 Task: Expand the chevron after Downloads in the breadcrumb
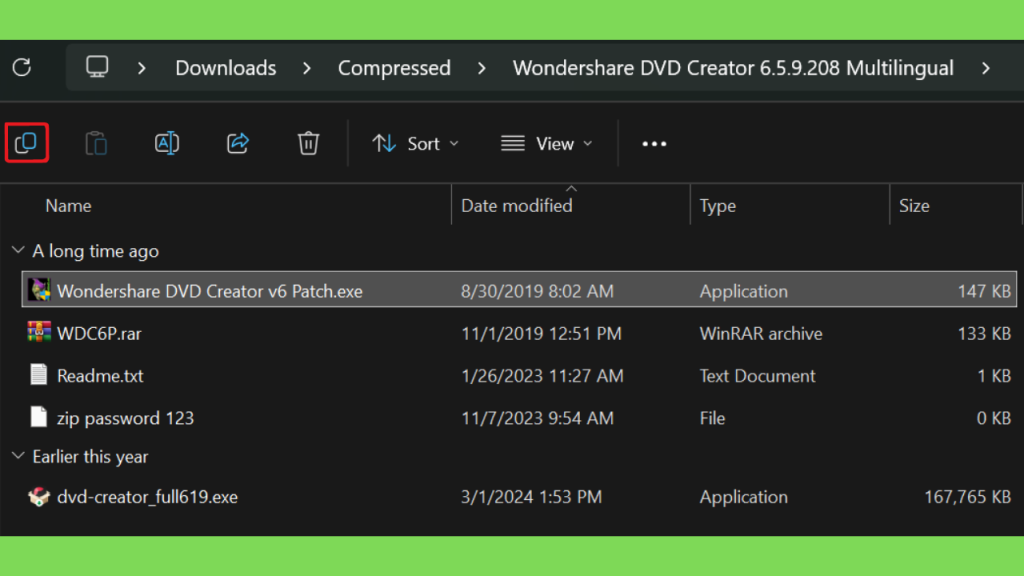[x=307, y=68]
